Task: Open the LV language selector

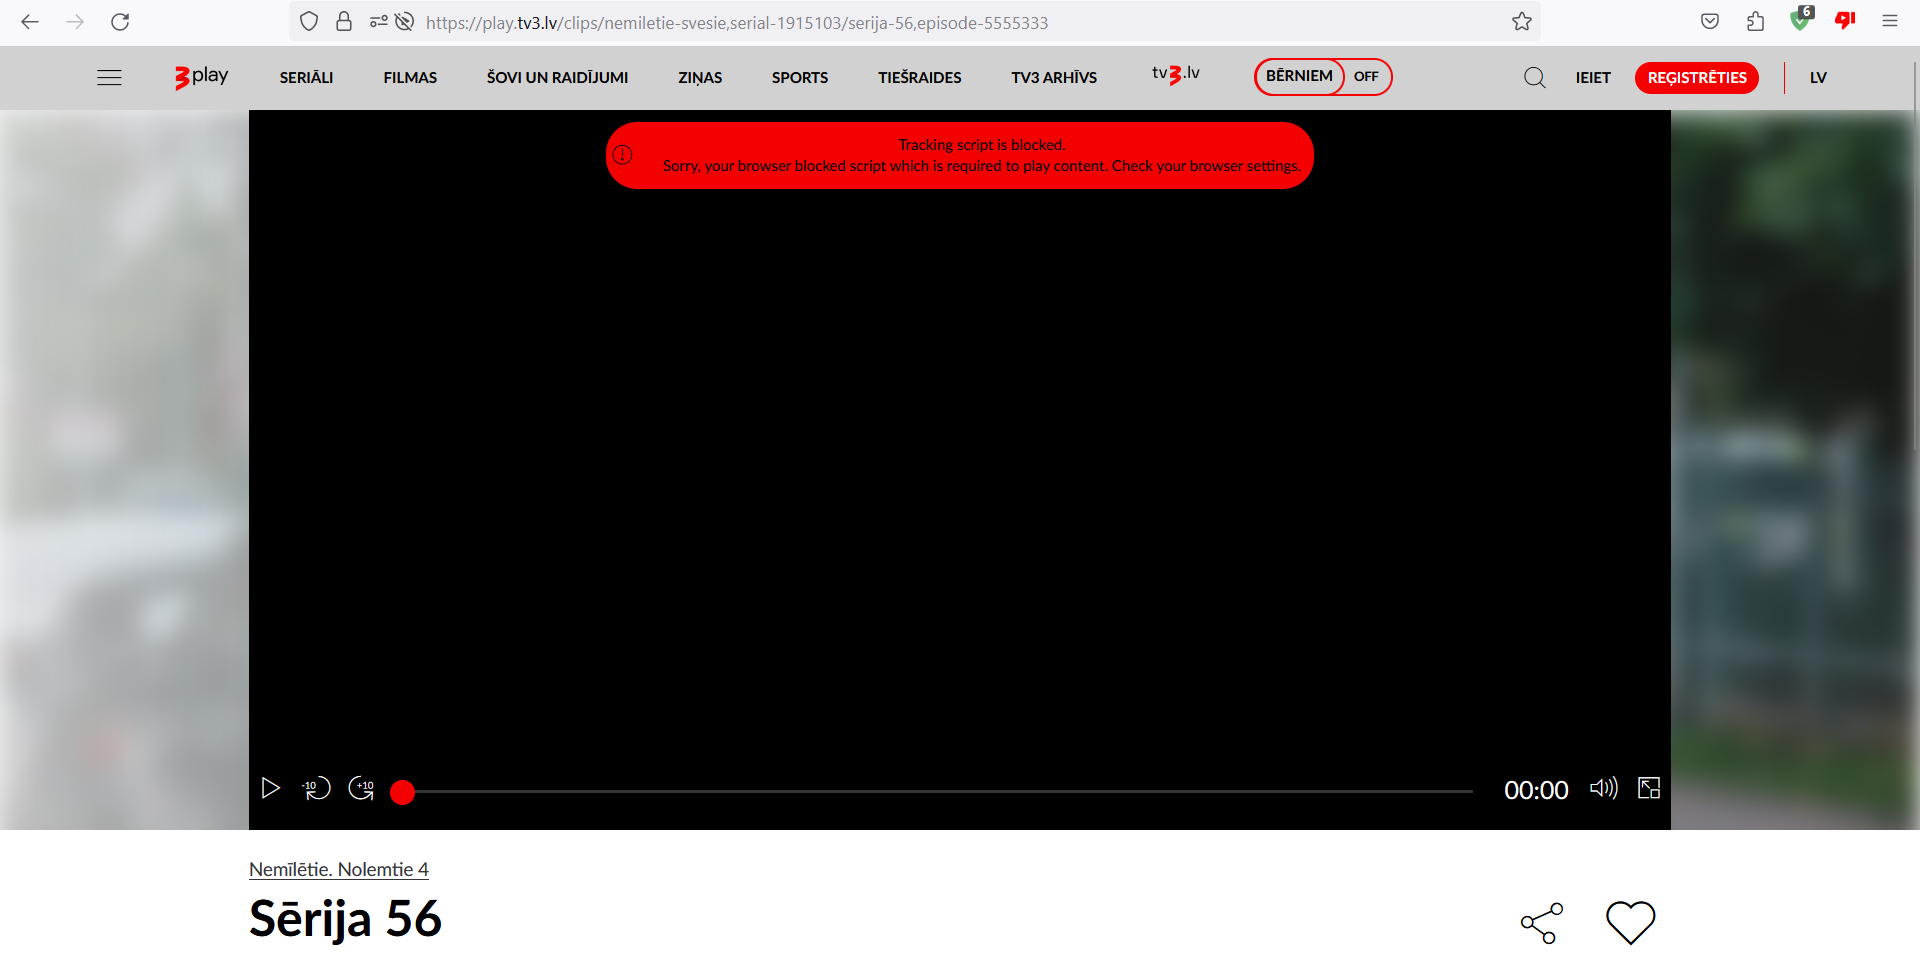Action: 1818,77
